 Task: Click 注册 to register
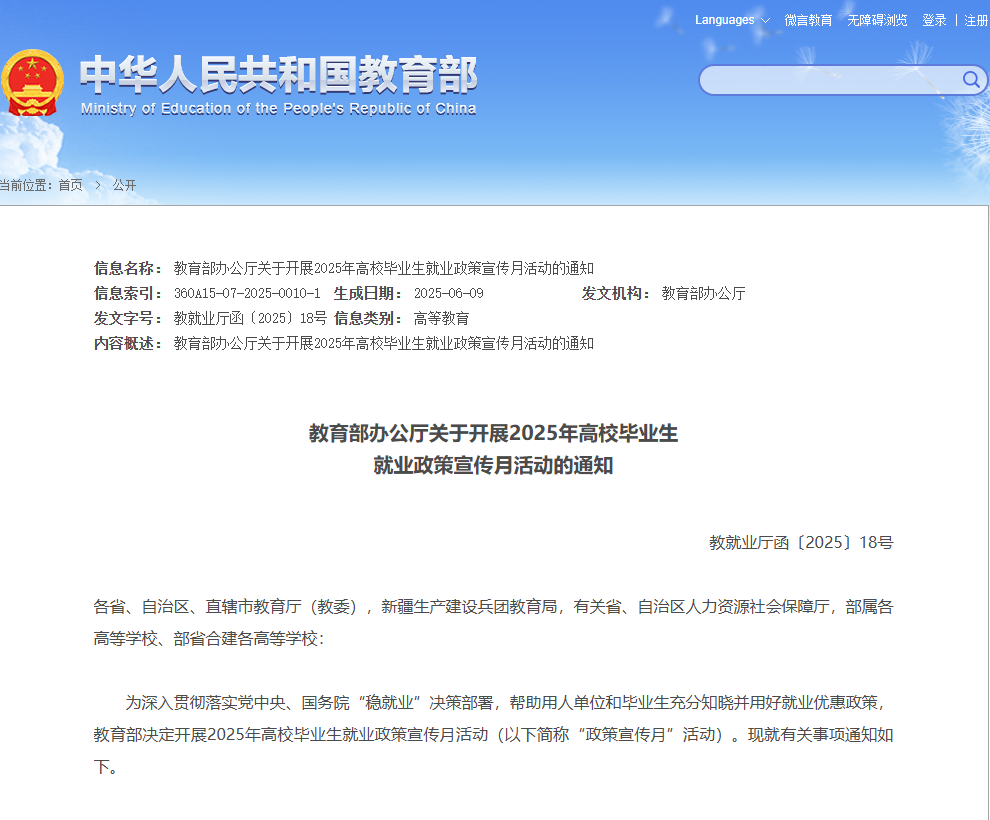(x=976, y=20)
